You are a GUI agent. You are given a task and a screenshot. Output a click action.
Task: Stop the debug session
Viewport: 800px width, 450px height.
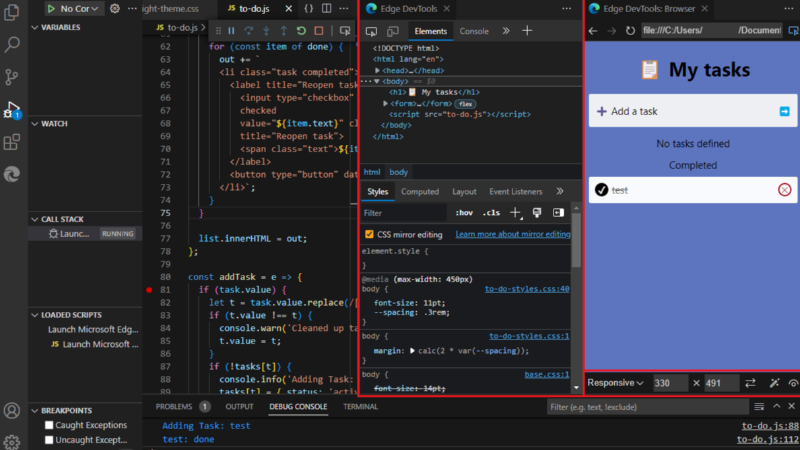[319, 31]
